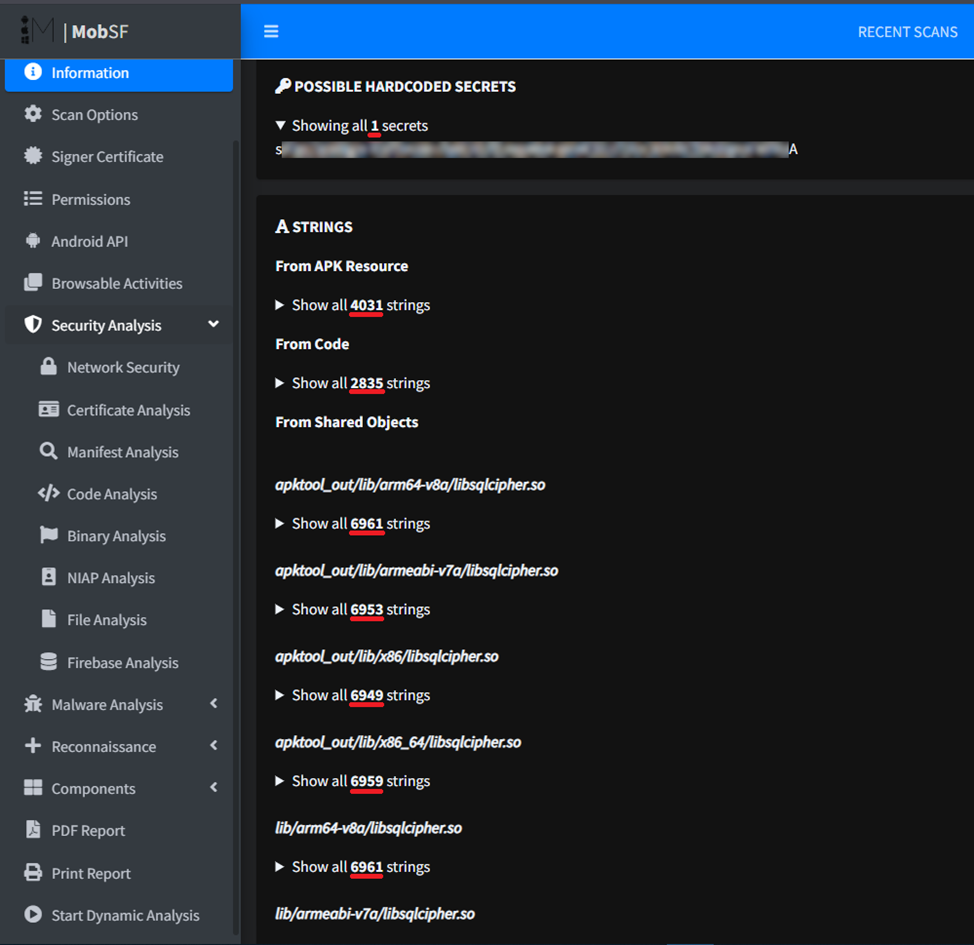
Task: Click the Print Report printer icon
Action: (x=33, y=873)
